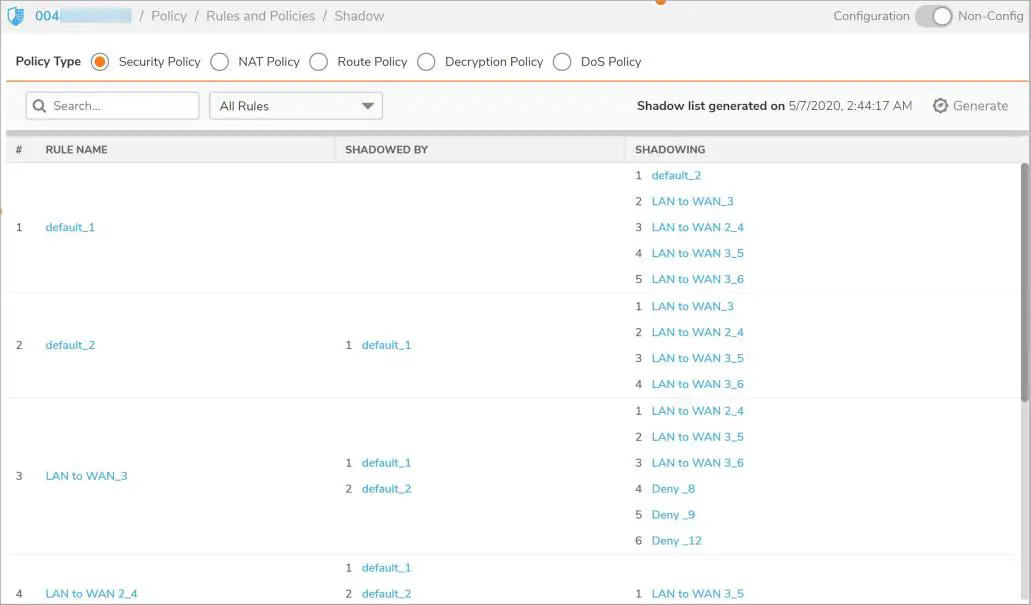Screen dimensions: 1031x605
Task: Go to the Policy breadcrumb item
Action: [x=169, y=16]
